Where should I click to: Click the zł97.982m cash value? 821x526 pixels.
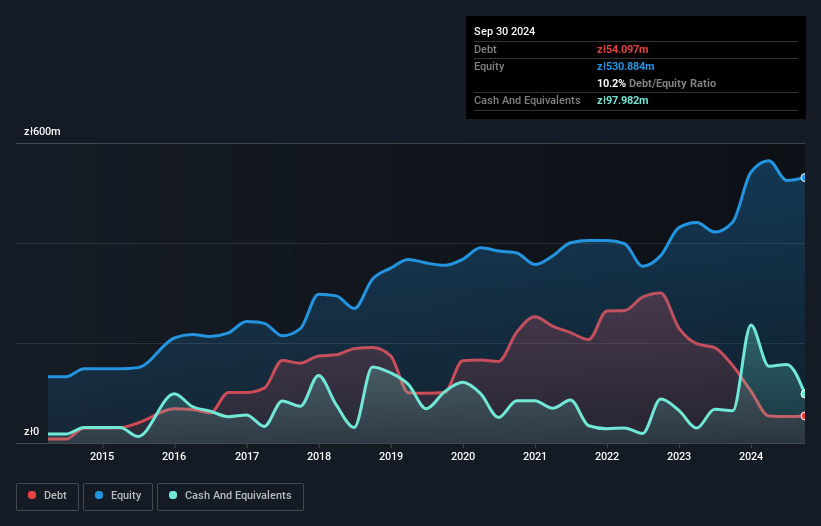(x=623, y=100)
